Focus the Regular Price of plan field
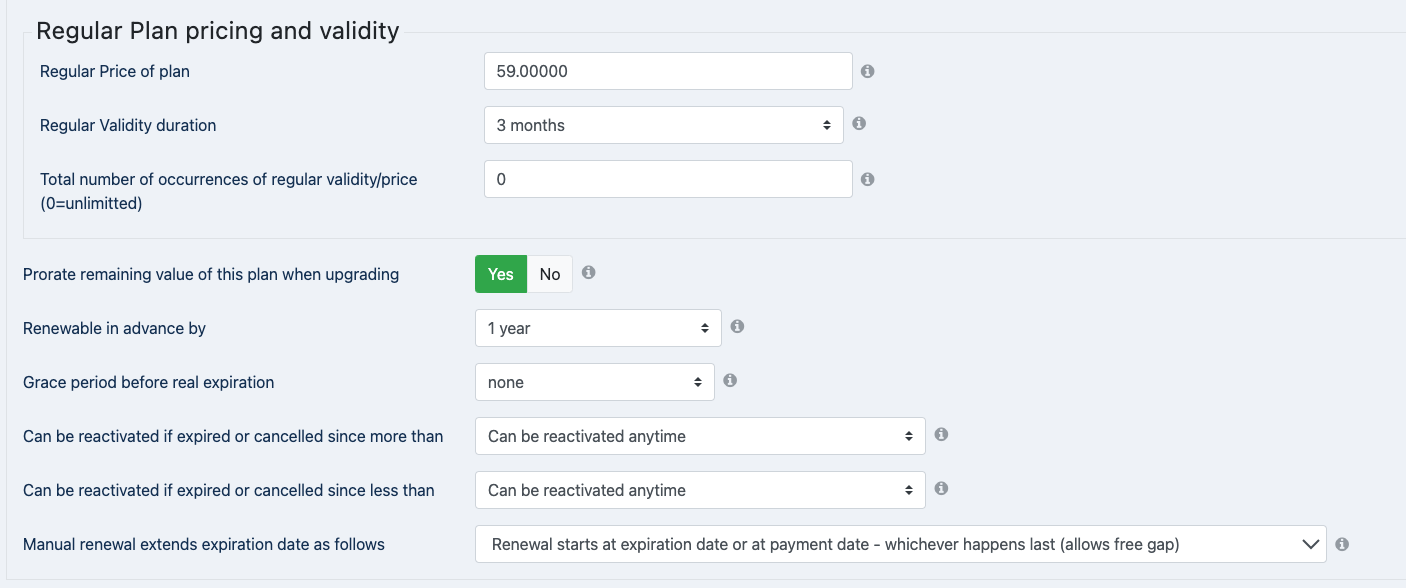Screen dimensions: 1406x588 point(668,71)
